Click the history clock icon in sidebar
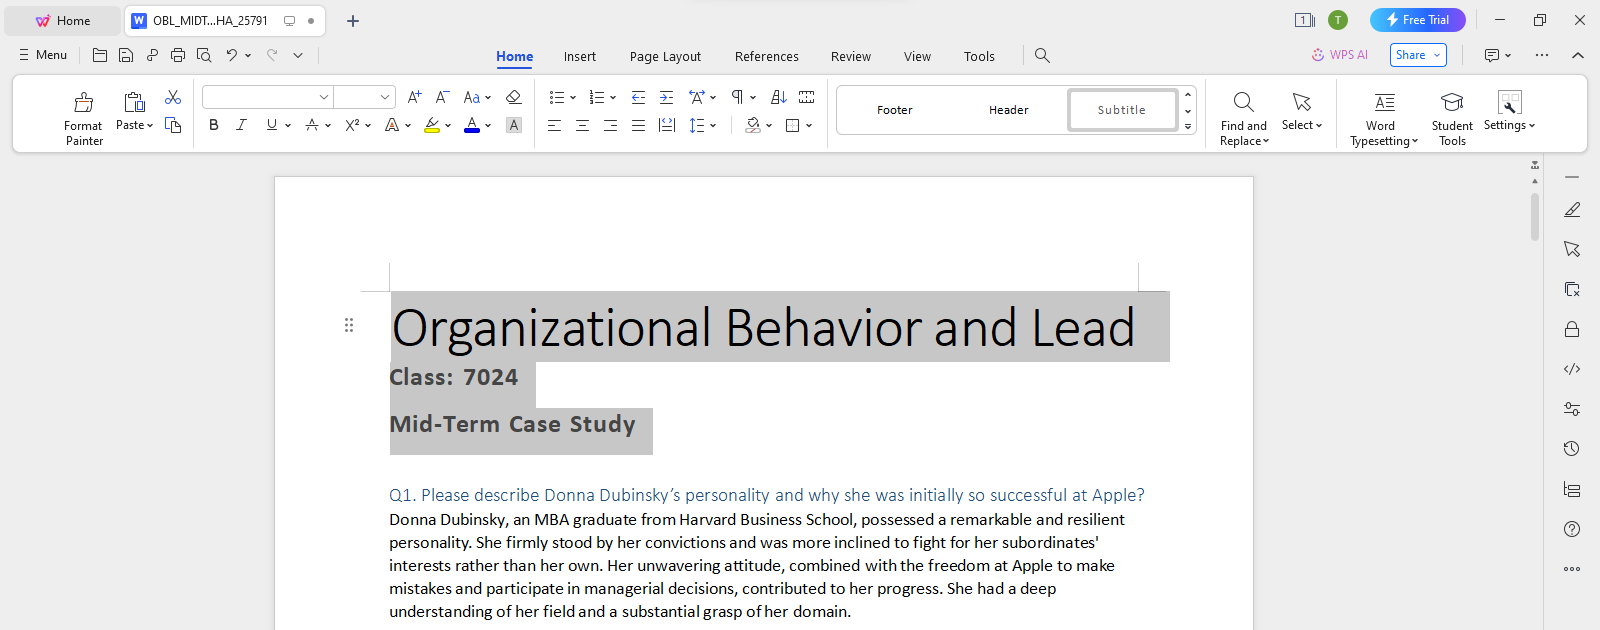The height and width of the screenshot is (630, 1600). click(x=1572, y=449)
